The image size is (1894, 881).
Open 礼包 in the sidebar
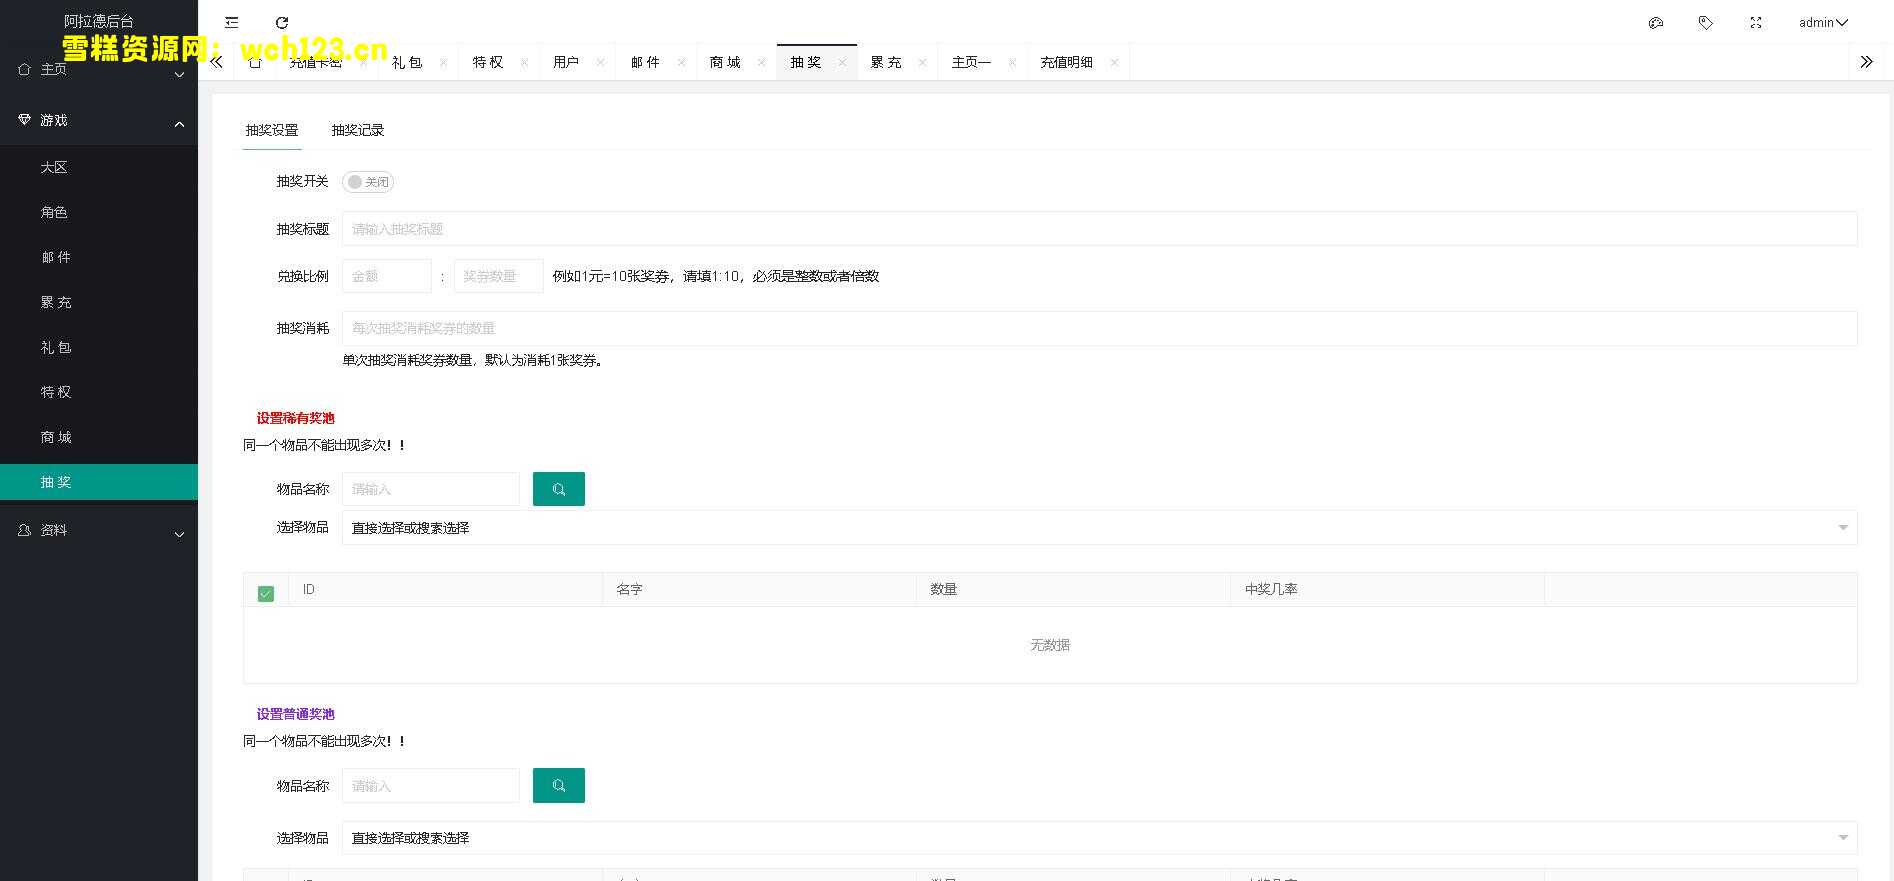point(99,347)
